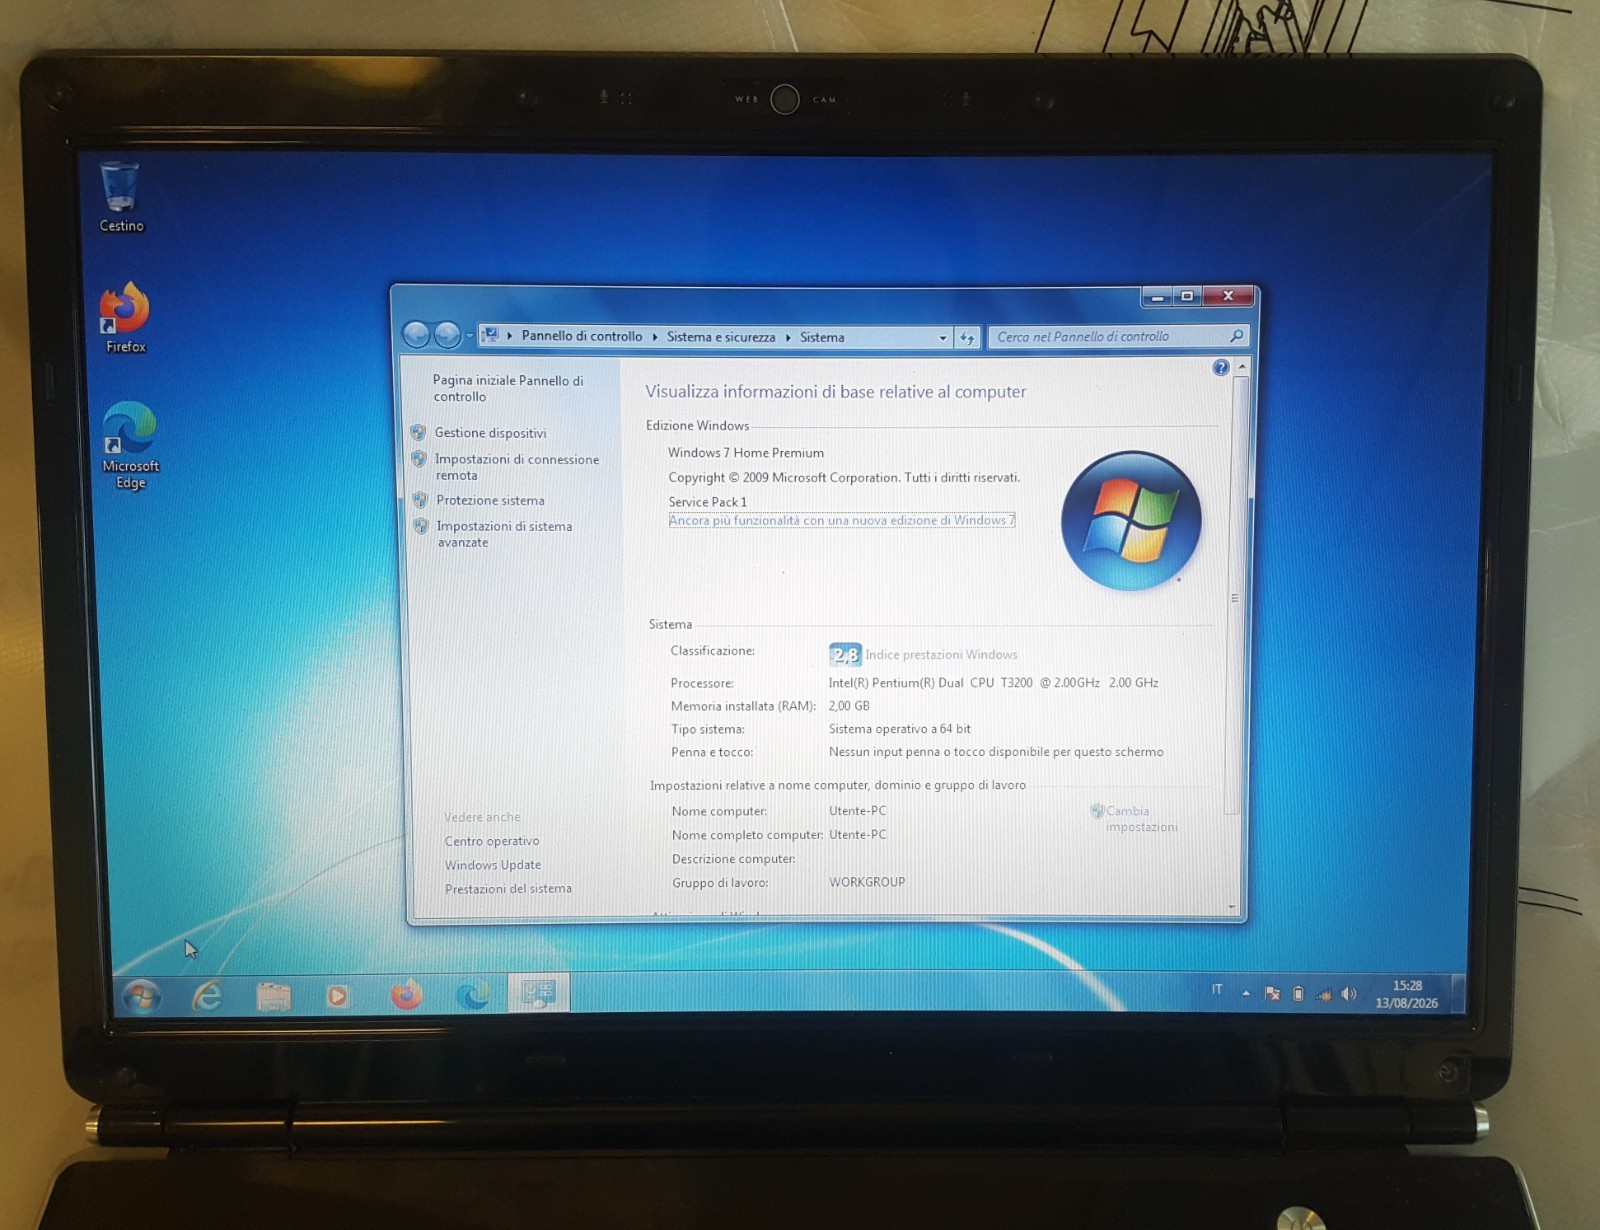Expand the arrow after 'Pannello di controllo' breadcrumb
This screenshot has width=1600, height=1230.
655,337
